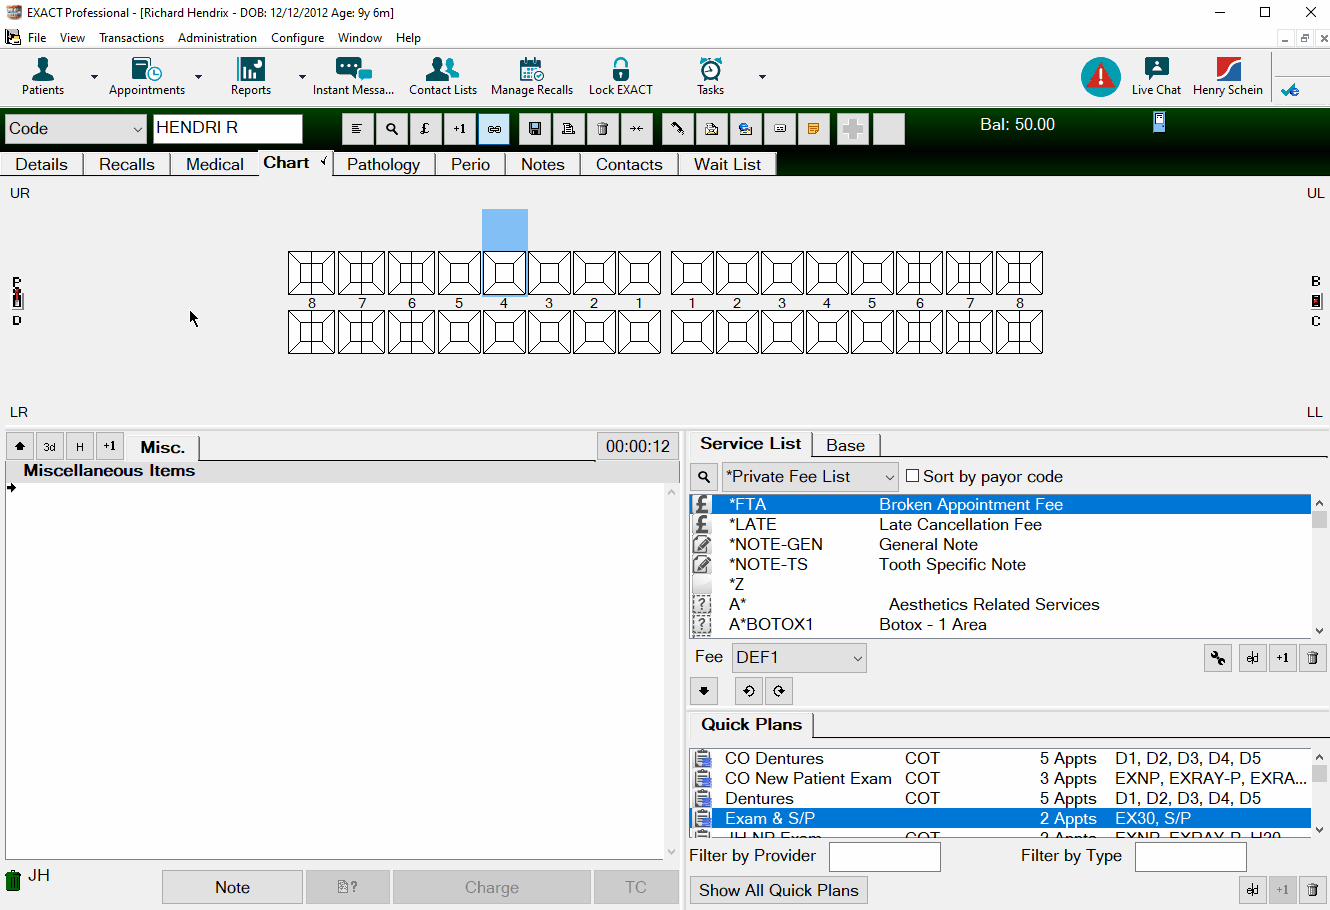Viewport: 1330px width, 910px height.
Task: Open Instant Messages from the toolbar
Action: (x=353, y=76)
